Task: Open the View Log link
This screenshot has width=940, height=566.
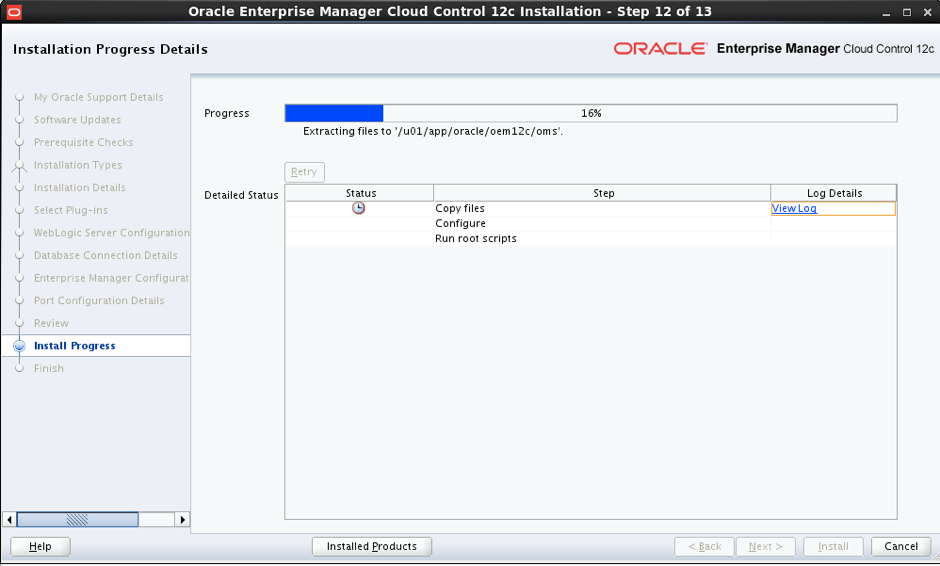Action: point(794,208)
